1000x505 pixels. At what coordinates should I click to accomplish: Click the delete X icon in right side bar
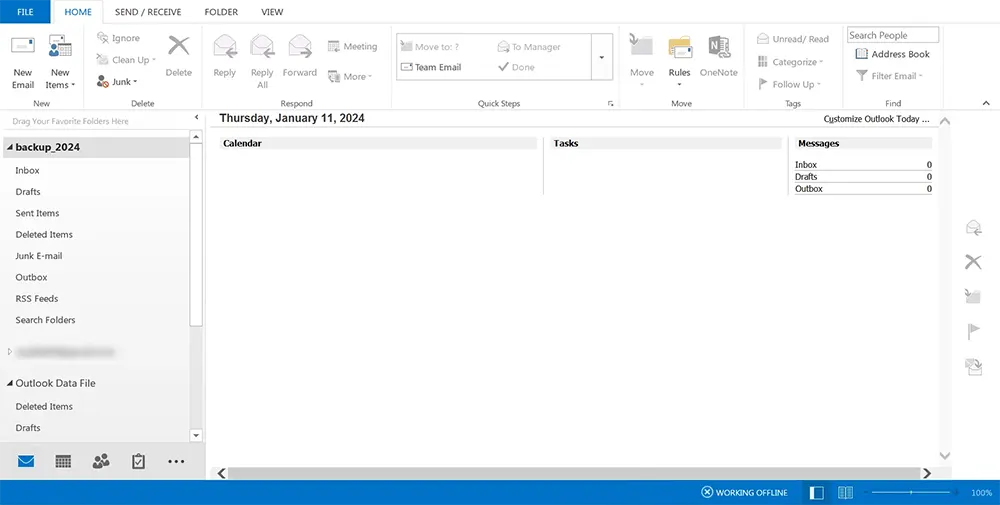(x=973, y=261)
